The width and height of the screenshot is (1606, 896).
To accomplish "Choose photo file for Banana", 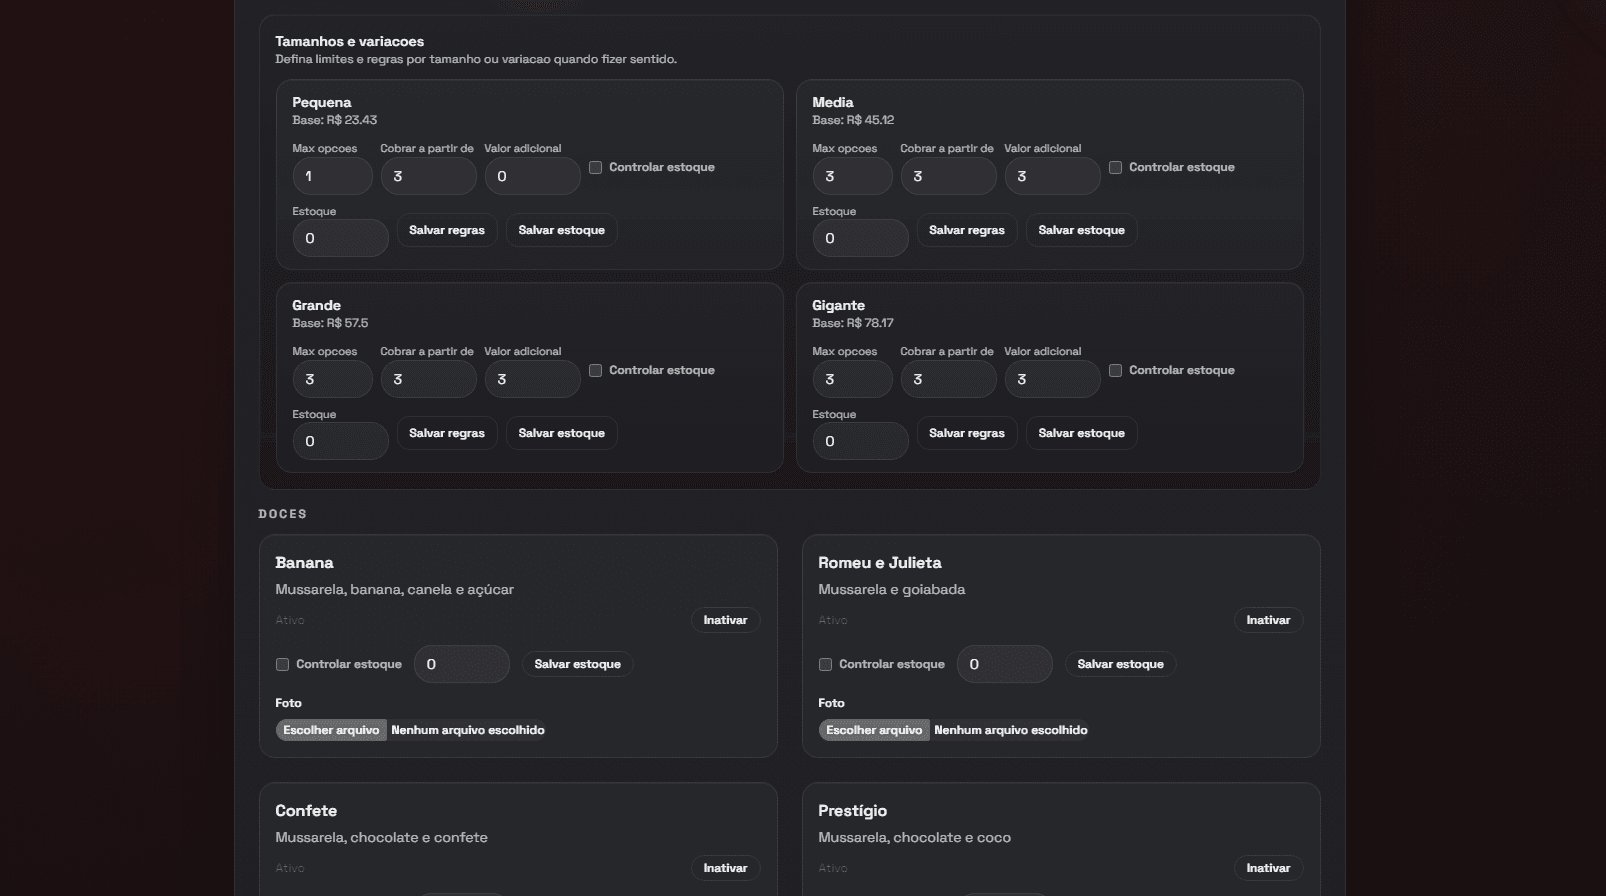I will point(331,731).
